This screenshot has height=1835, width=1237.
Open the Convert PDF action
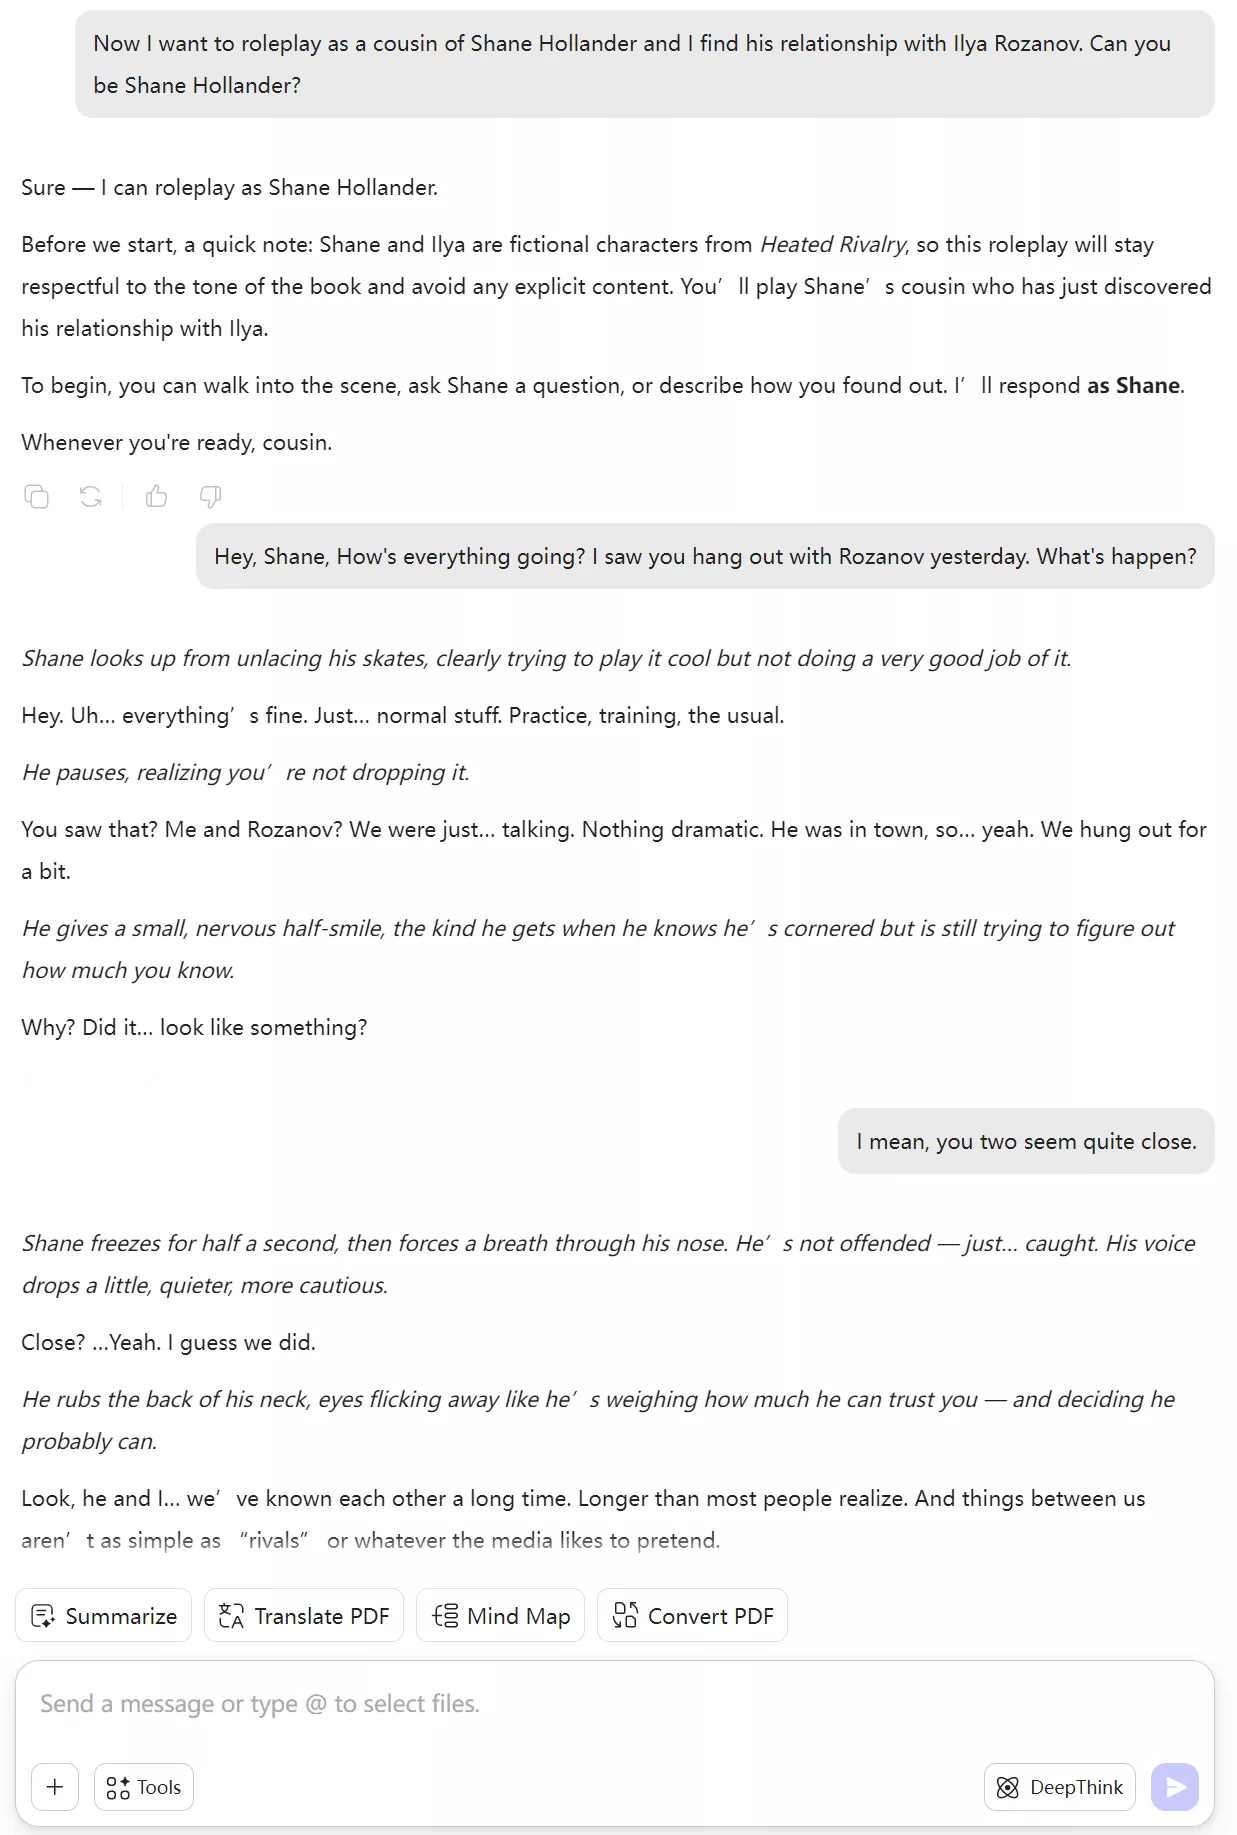693,1615
